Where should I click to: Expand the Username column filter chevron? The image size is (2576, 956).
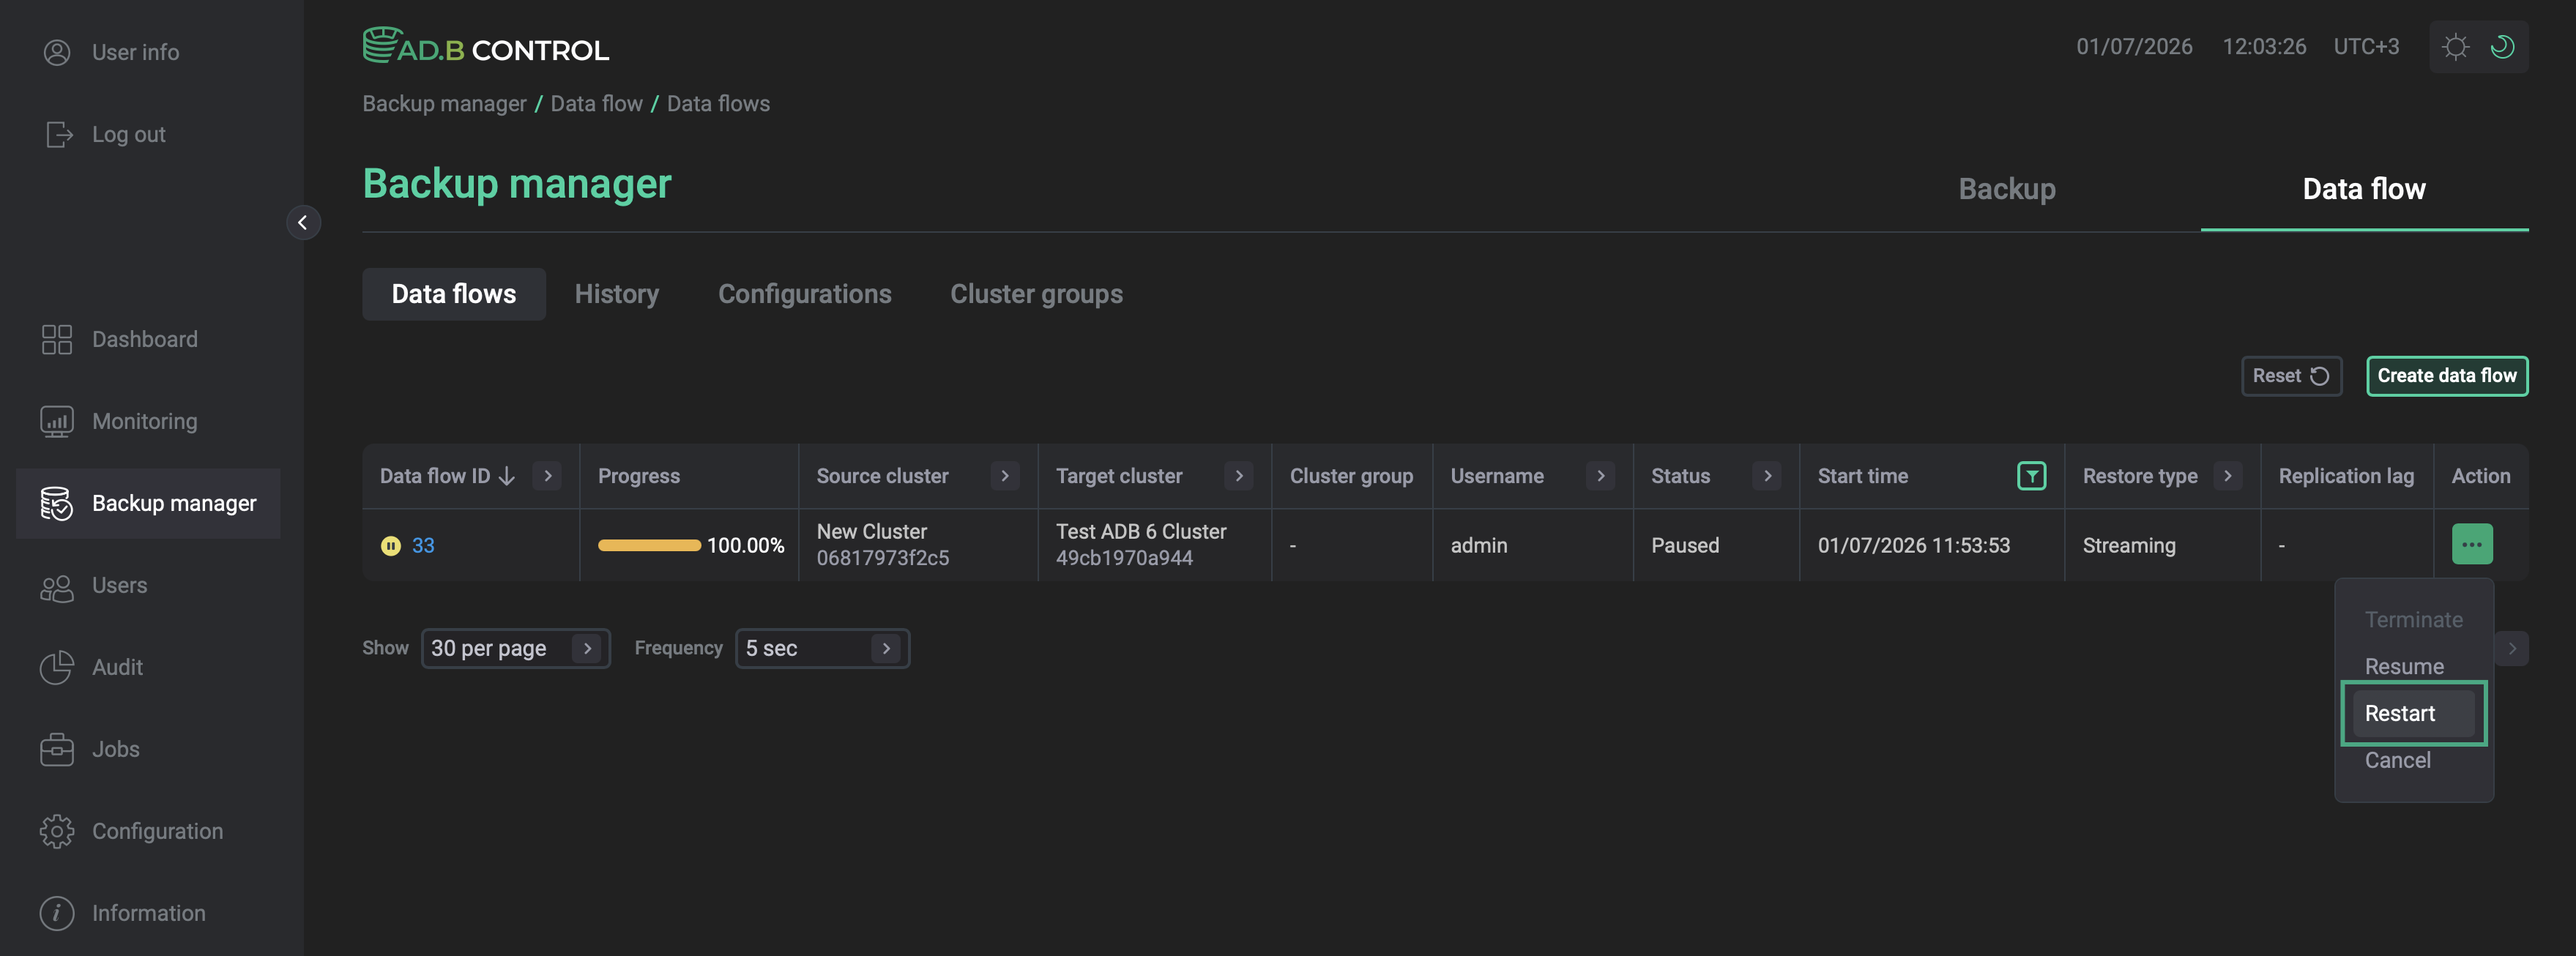coord(1601,476)
